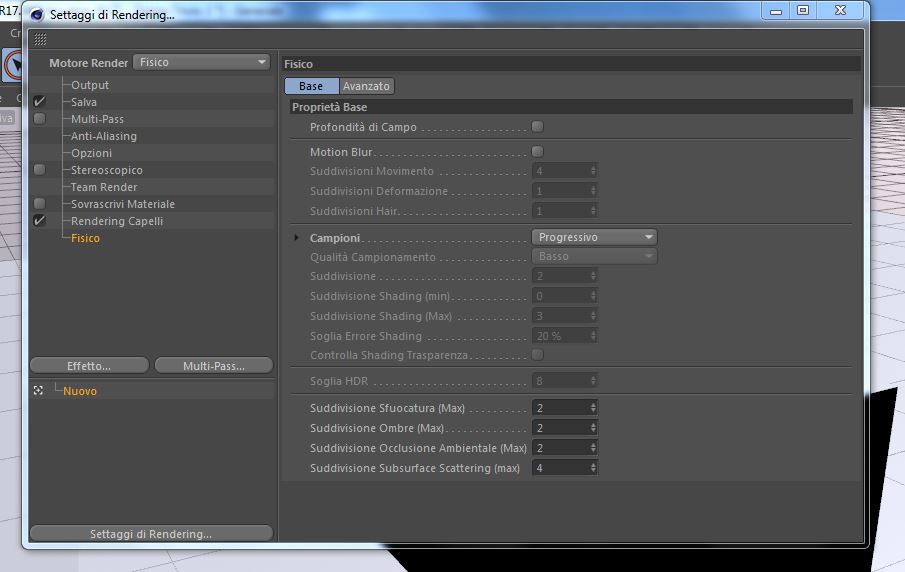The height and width of the screenshot is (572, 905).
Task: Switch to the Avanzato tab
Action: pyautogui.click(x=367, y=86)
